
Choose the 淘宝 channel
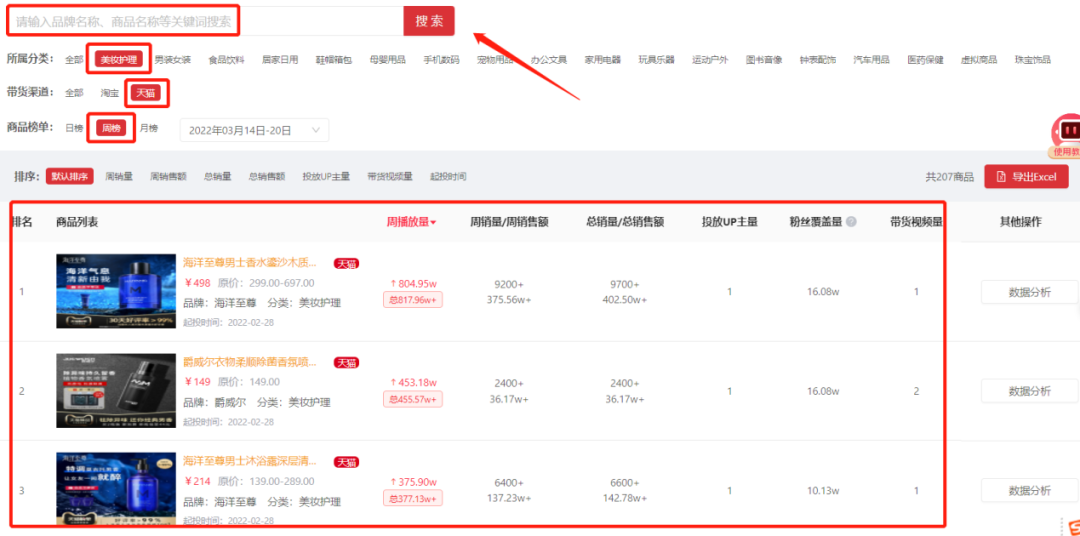click(x=110, y=92)
